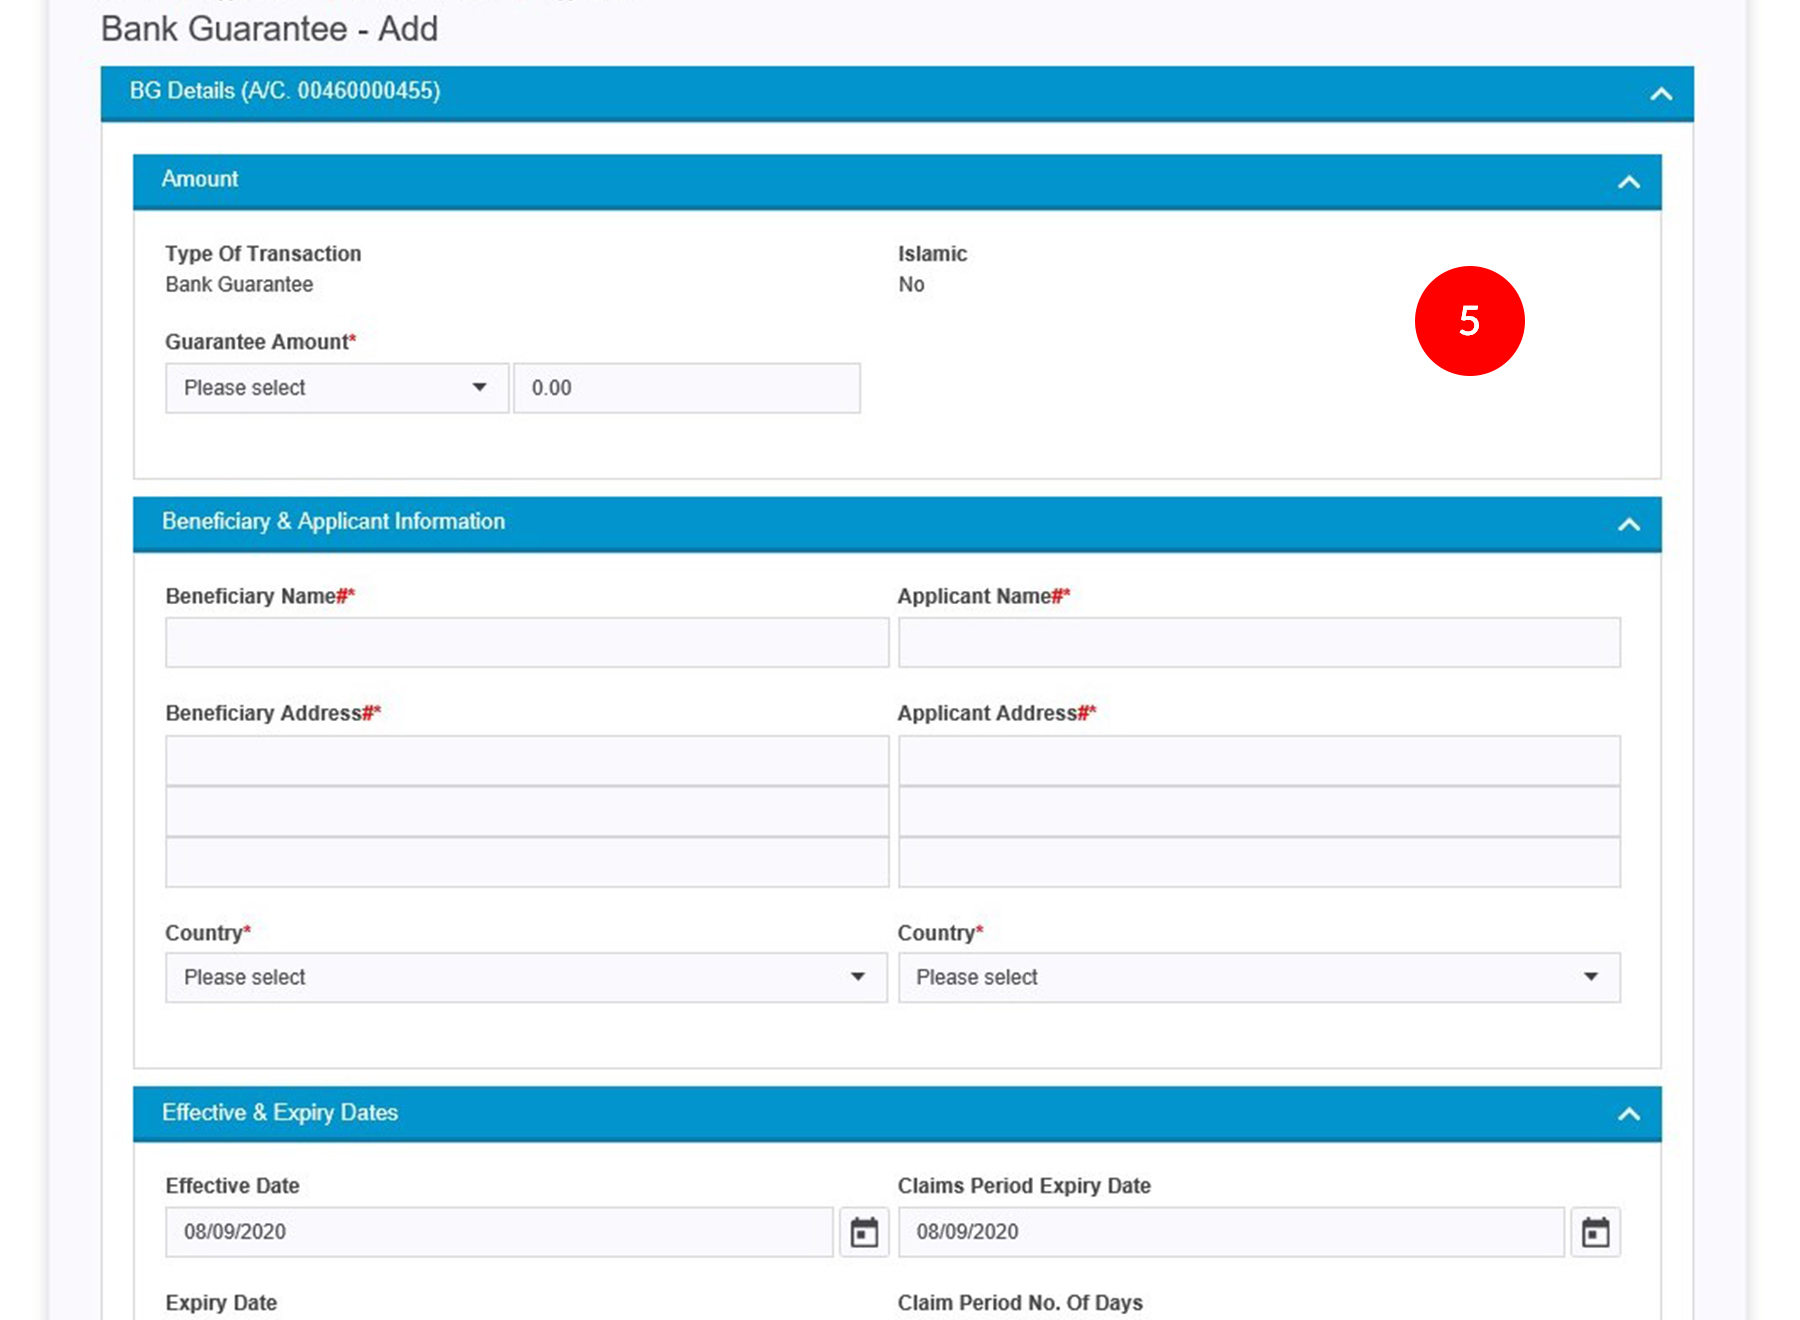
Task: Collapse the BG Details section
Action: [1661, 94]
